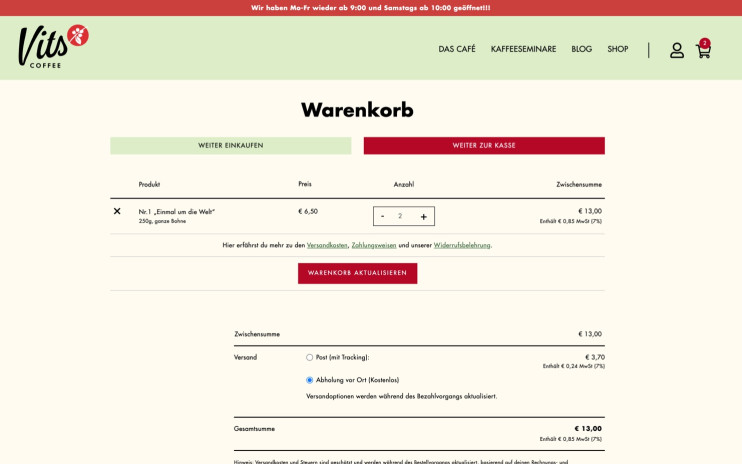Increase quantity with plus button
Viewport: 742px width, 464px height.
tap(423, 216)
